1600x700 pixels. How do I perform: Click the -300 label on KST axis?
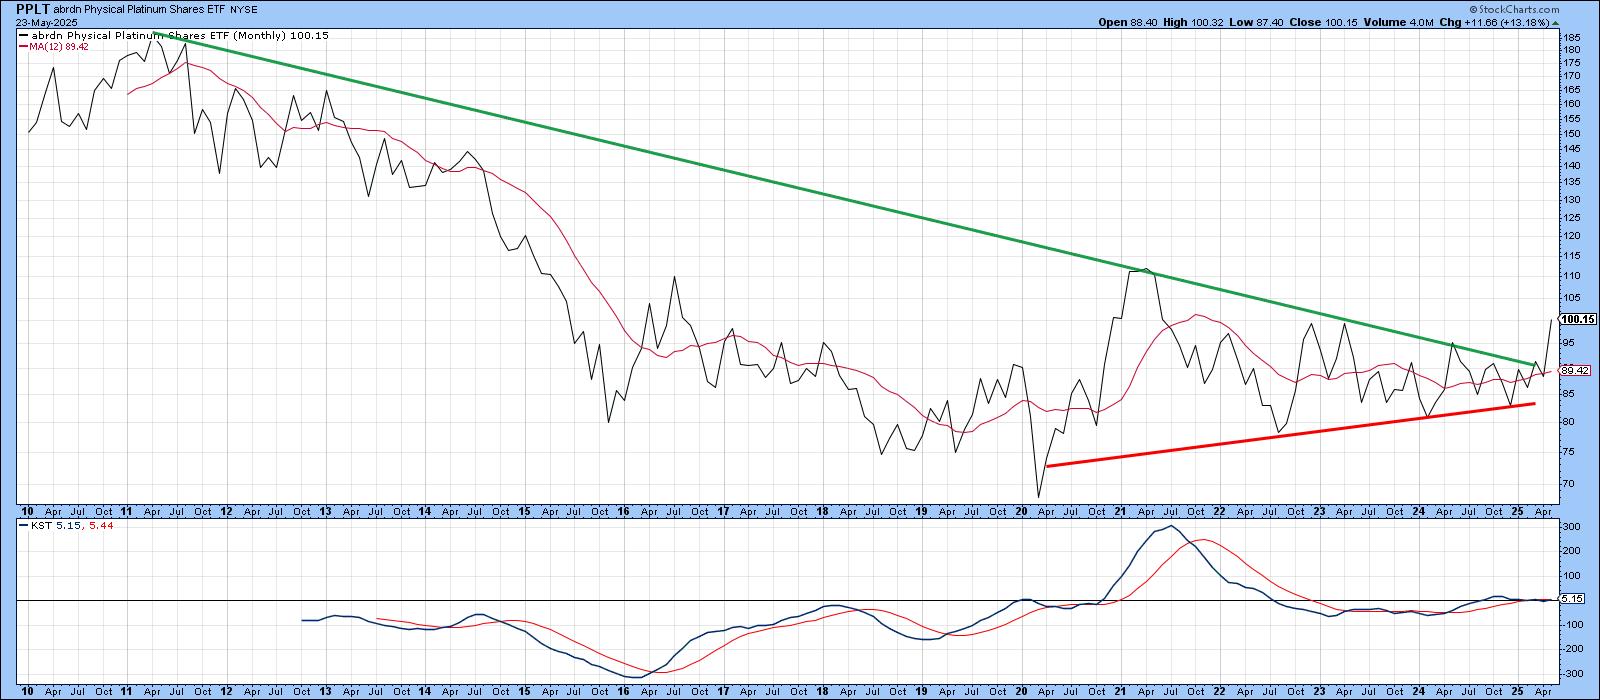coord(1572,674)
